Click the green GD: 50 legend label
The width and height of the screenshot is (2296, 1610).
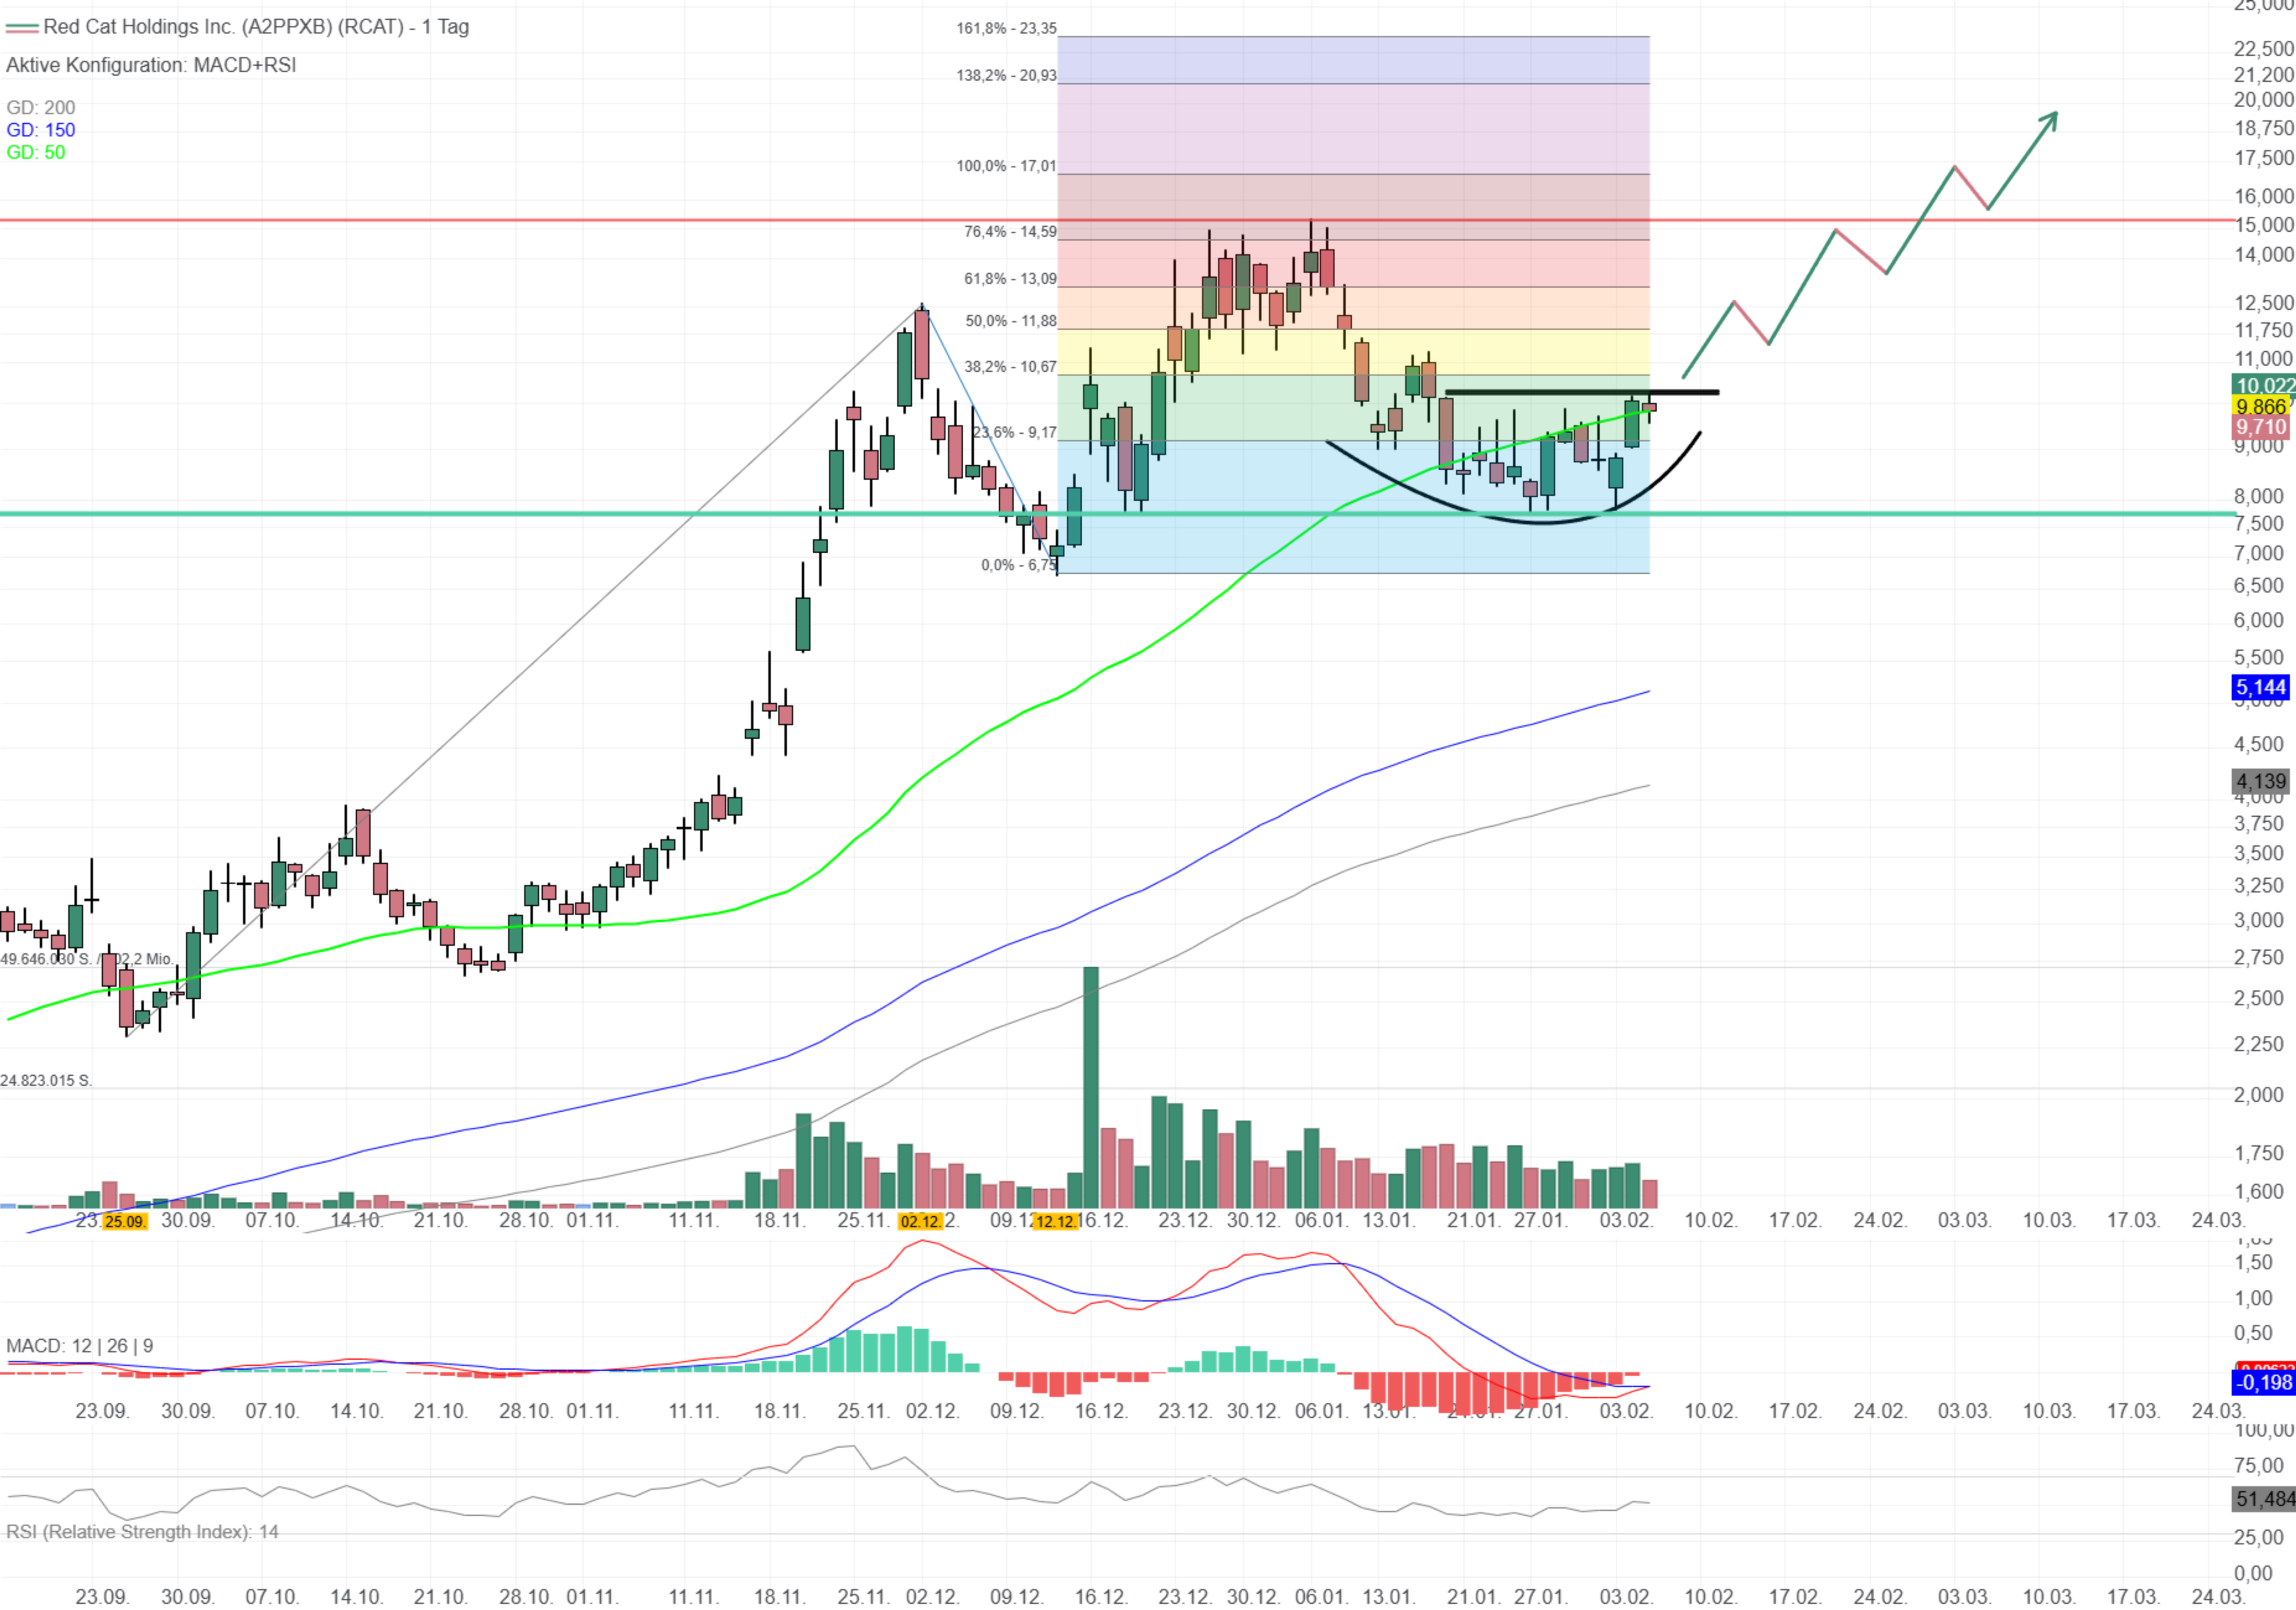click(x=36, y=153)
